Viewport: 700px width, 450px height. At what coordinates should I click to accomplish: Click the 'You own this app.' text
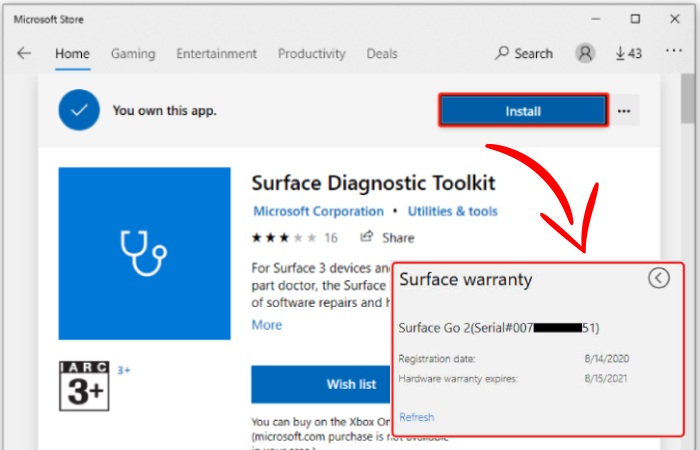click(164, 110)
